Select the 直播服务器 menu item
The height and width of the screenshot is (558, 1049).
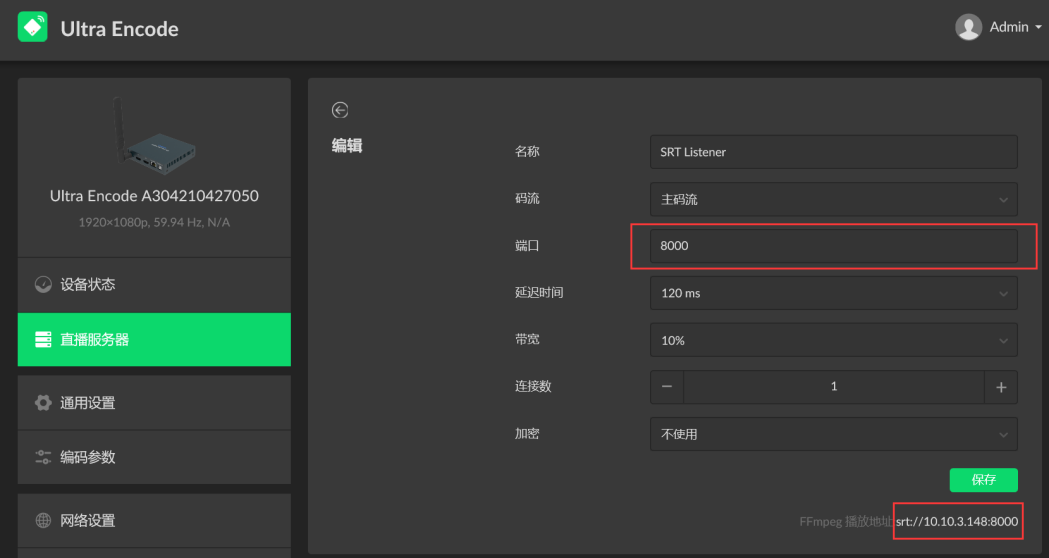(x=155, y=339)
